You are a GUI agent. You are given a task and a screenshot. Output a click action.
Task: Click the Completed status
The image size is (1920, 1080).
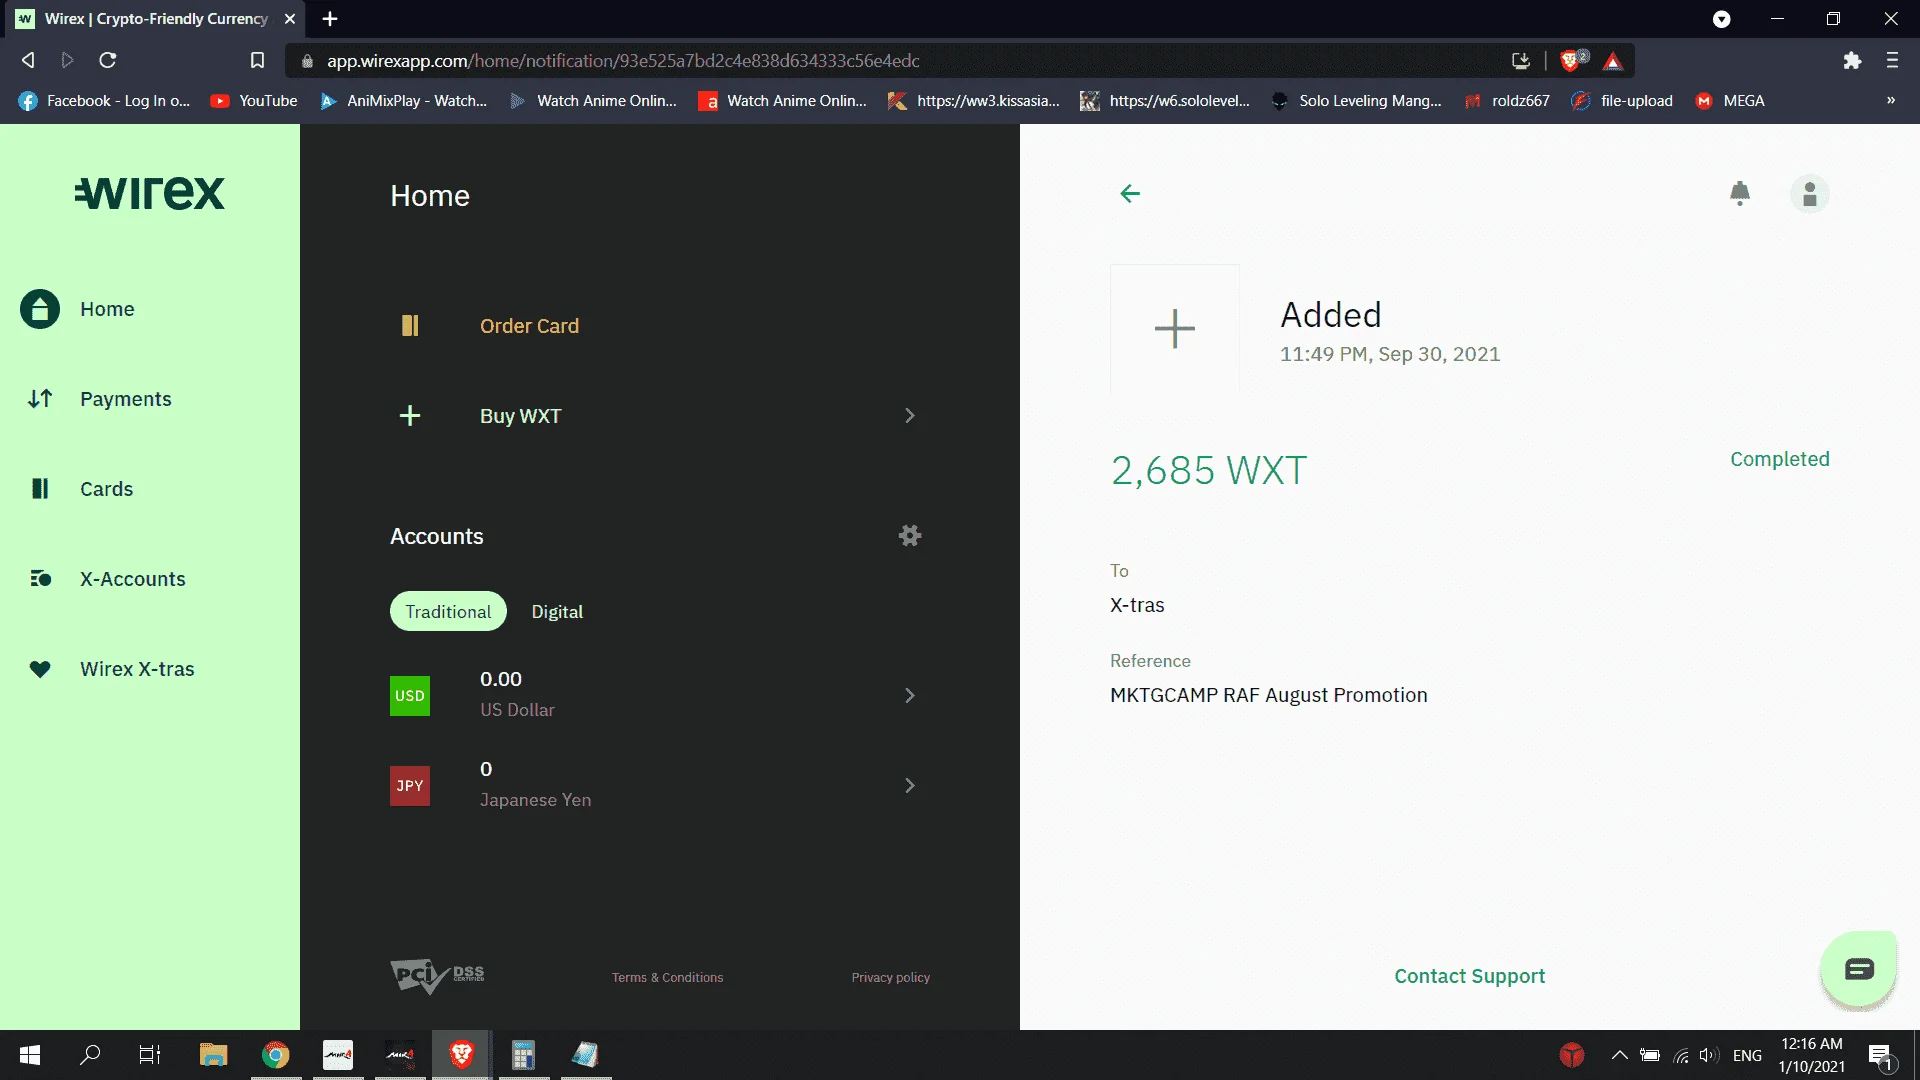1780,459
